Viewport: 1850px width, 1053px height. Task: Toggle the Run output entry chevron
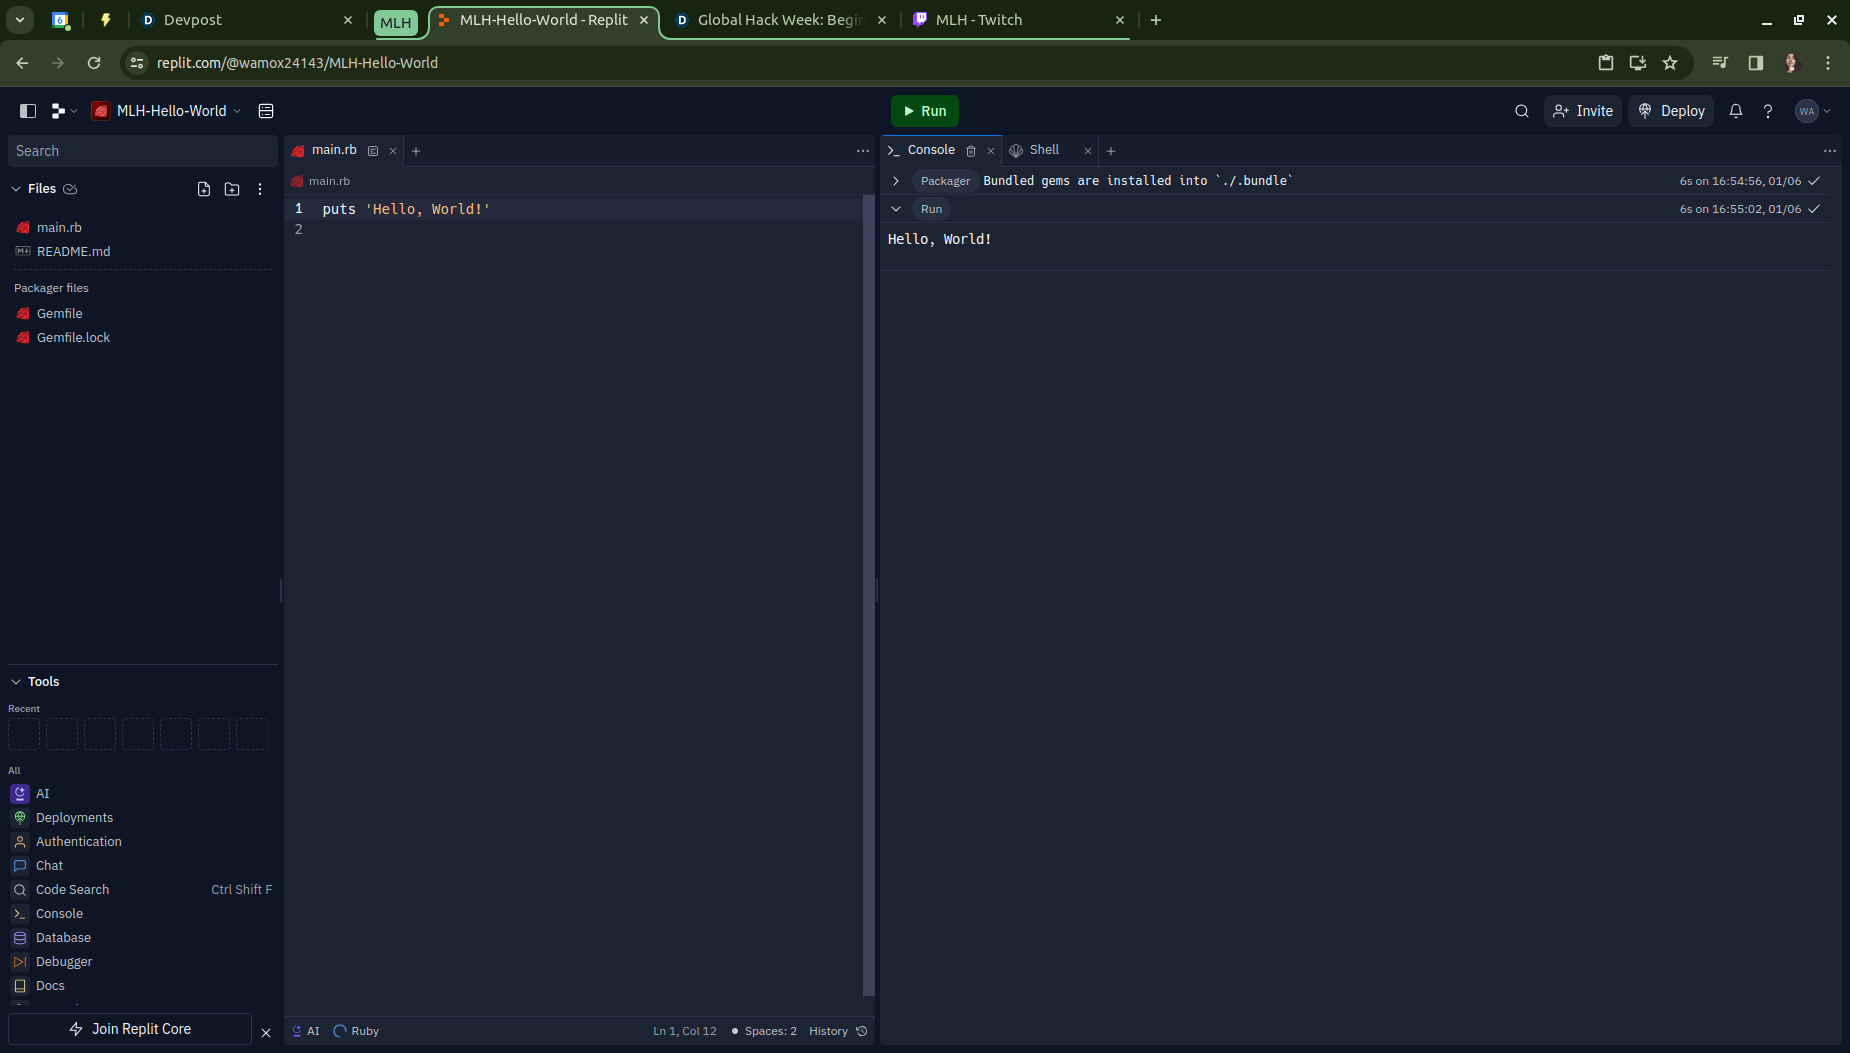click(896, 209)
